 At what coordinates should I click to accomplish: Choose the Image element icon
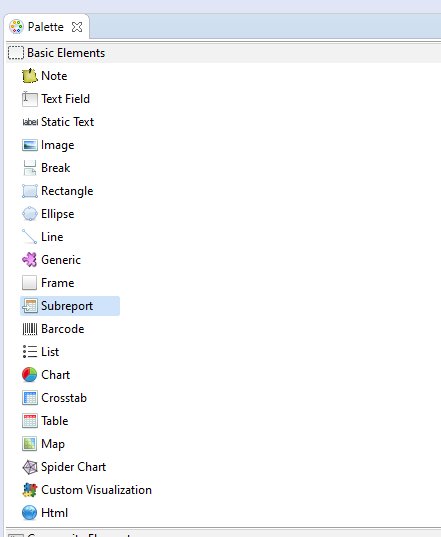coord(29,145)
